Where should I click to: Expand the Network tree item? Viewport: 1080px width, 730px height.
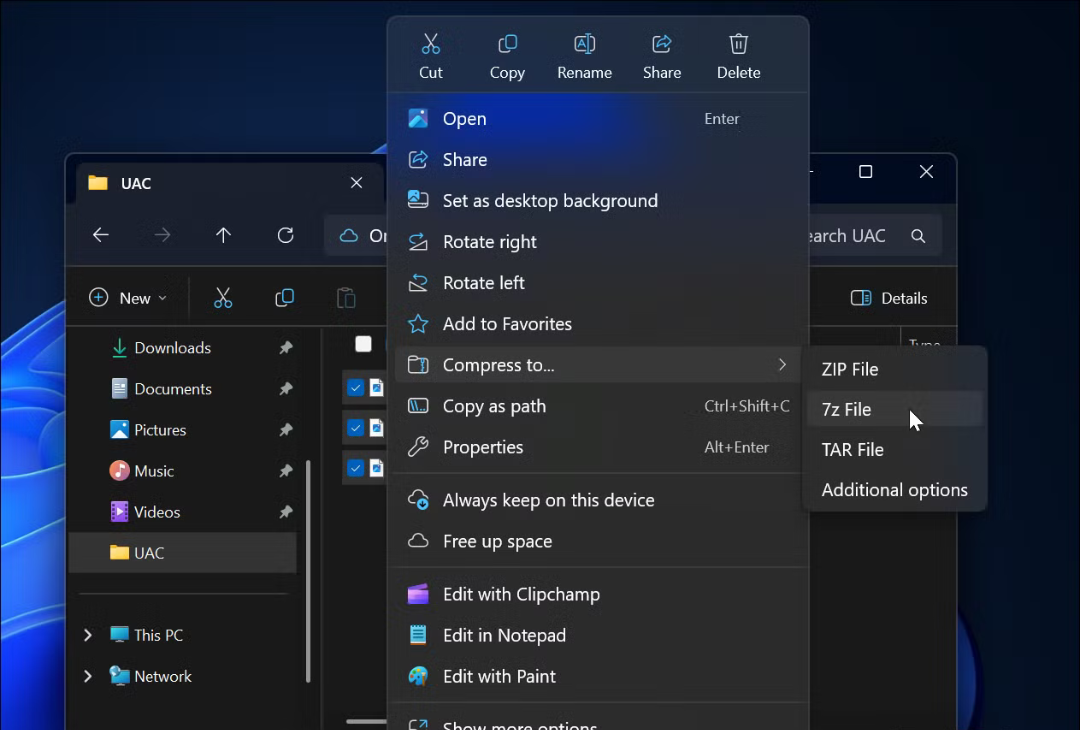[87, 676]
